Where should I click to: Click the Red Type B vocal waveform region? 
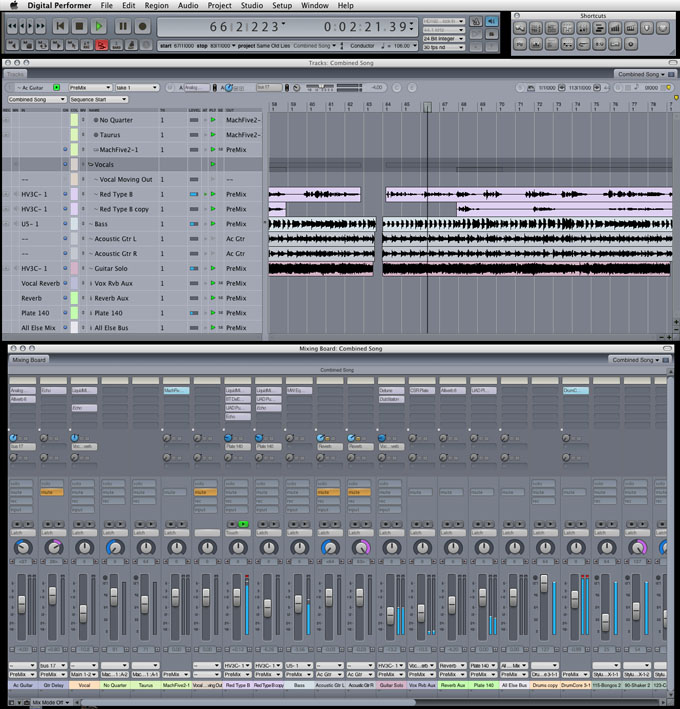point(529,194)
